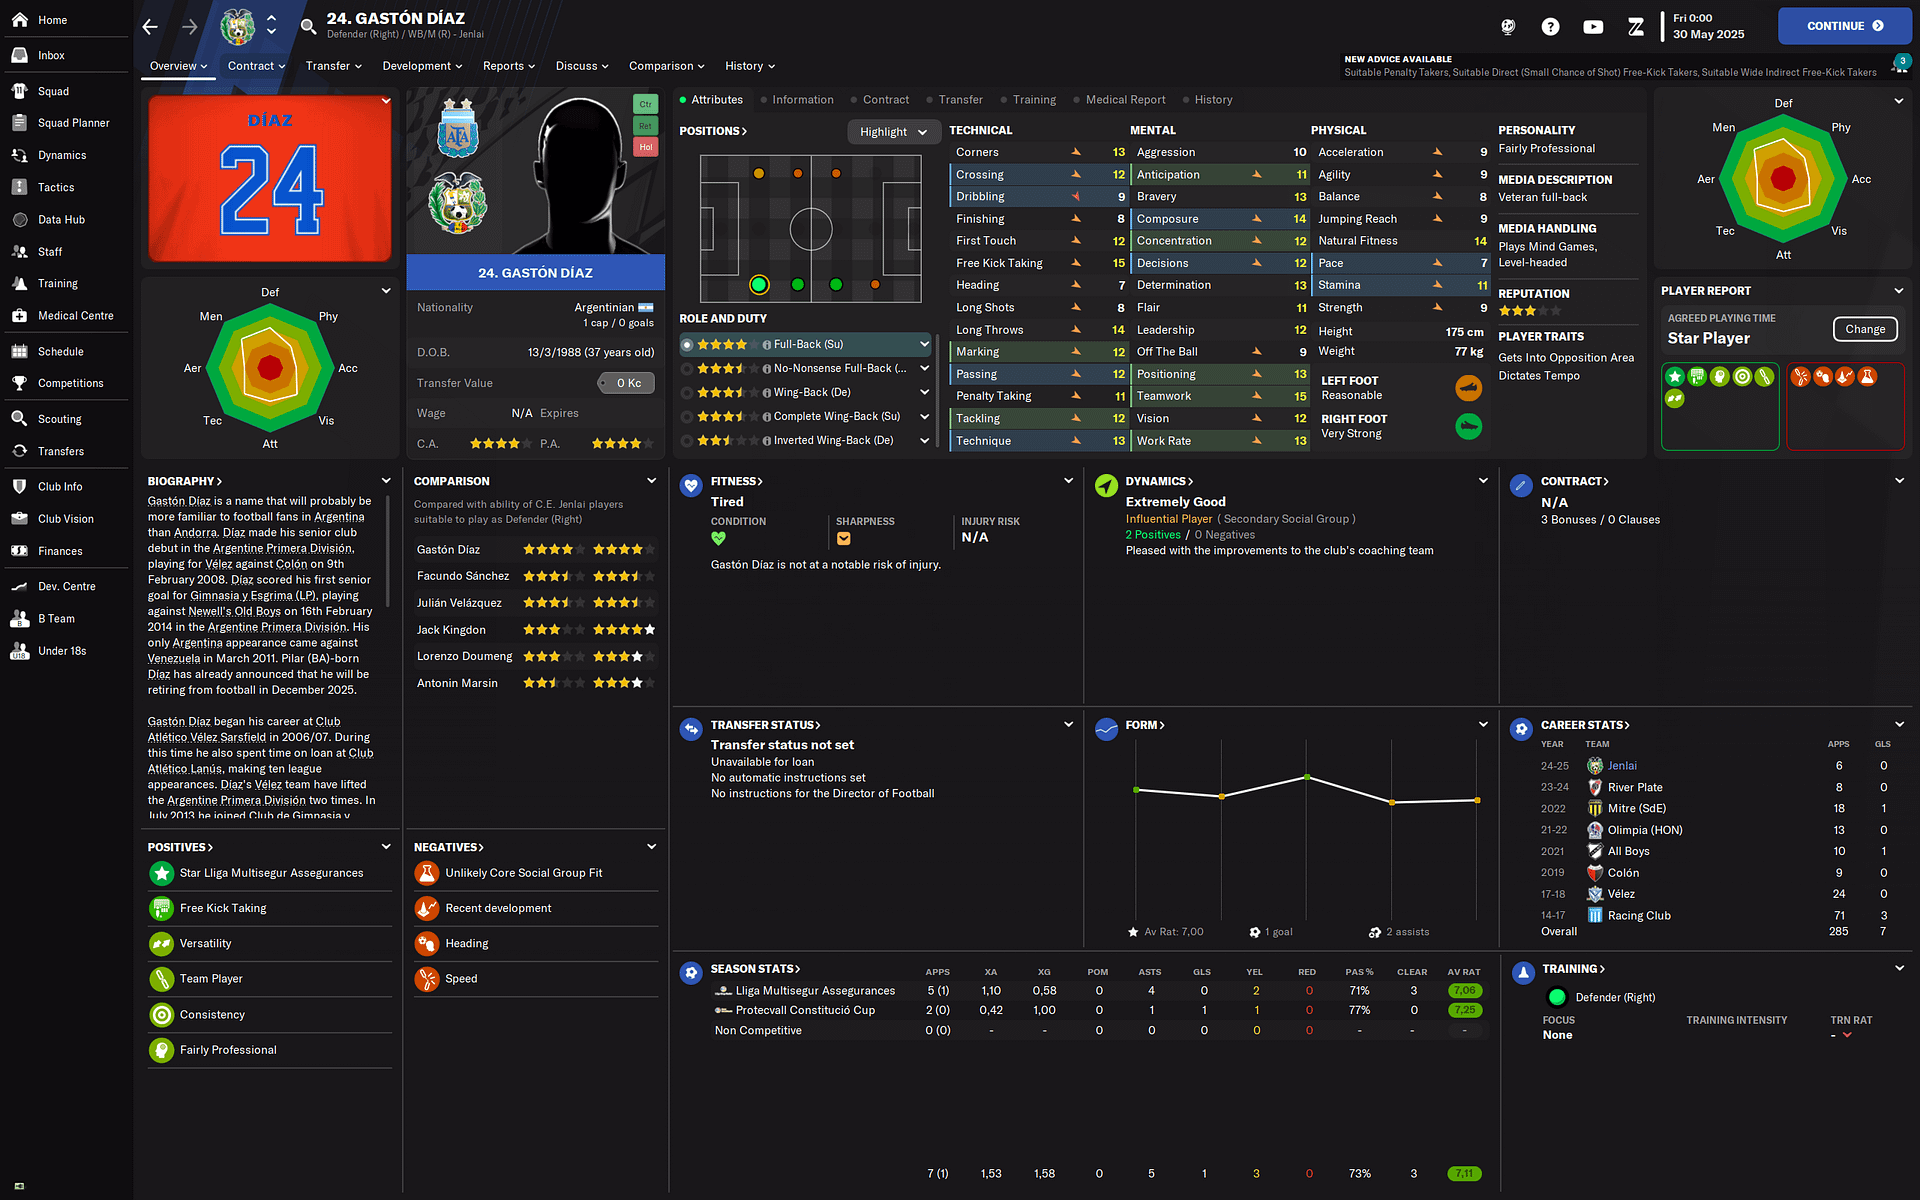Viewport: 1920px width, 1200px height.
Task: Click the Finances sidebar icon
Action: 19,551
